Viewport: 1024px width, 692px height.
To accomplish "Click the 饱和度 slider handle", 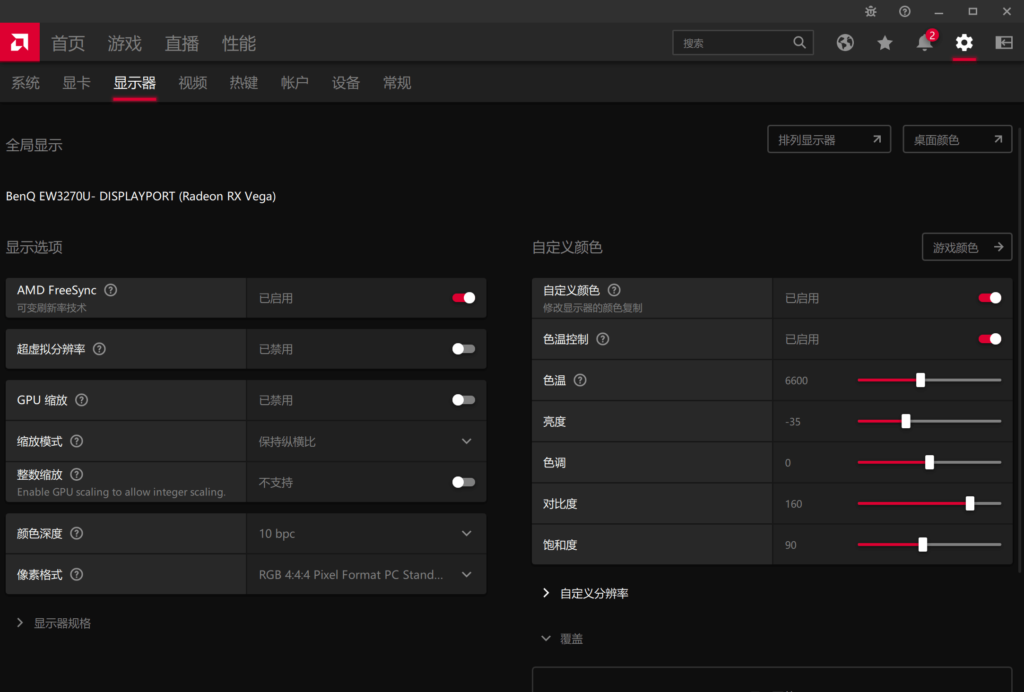I will (923, 544).
